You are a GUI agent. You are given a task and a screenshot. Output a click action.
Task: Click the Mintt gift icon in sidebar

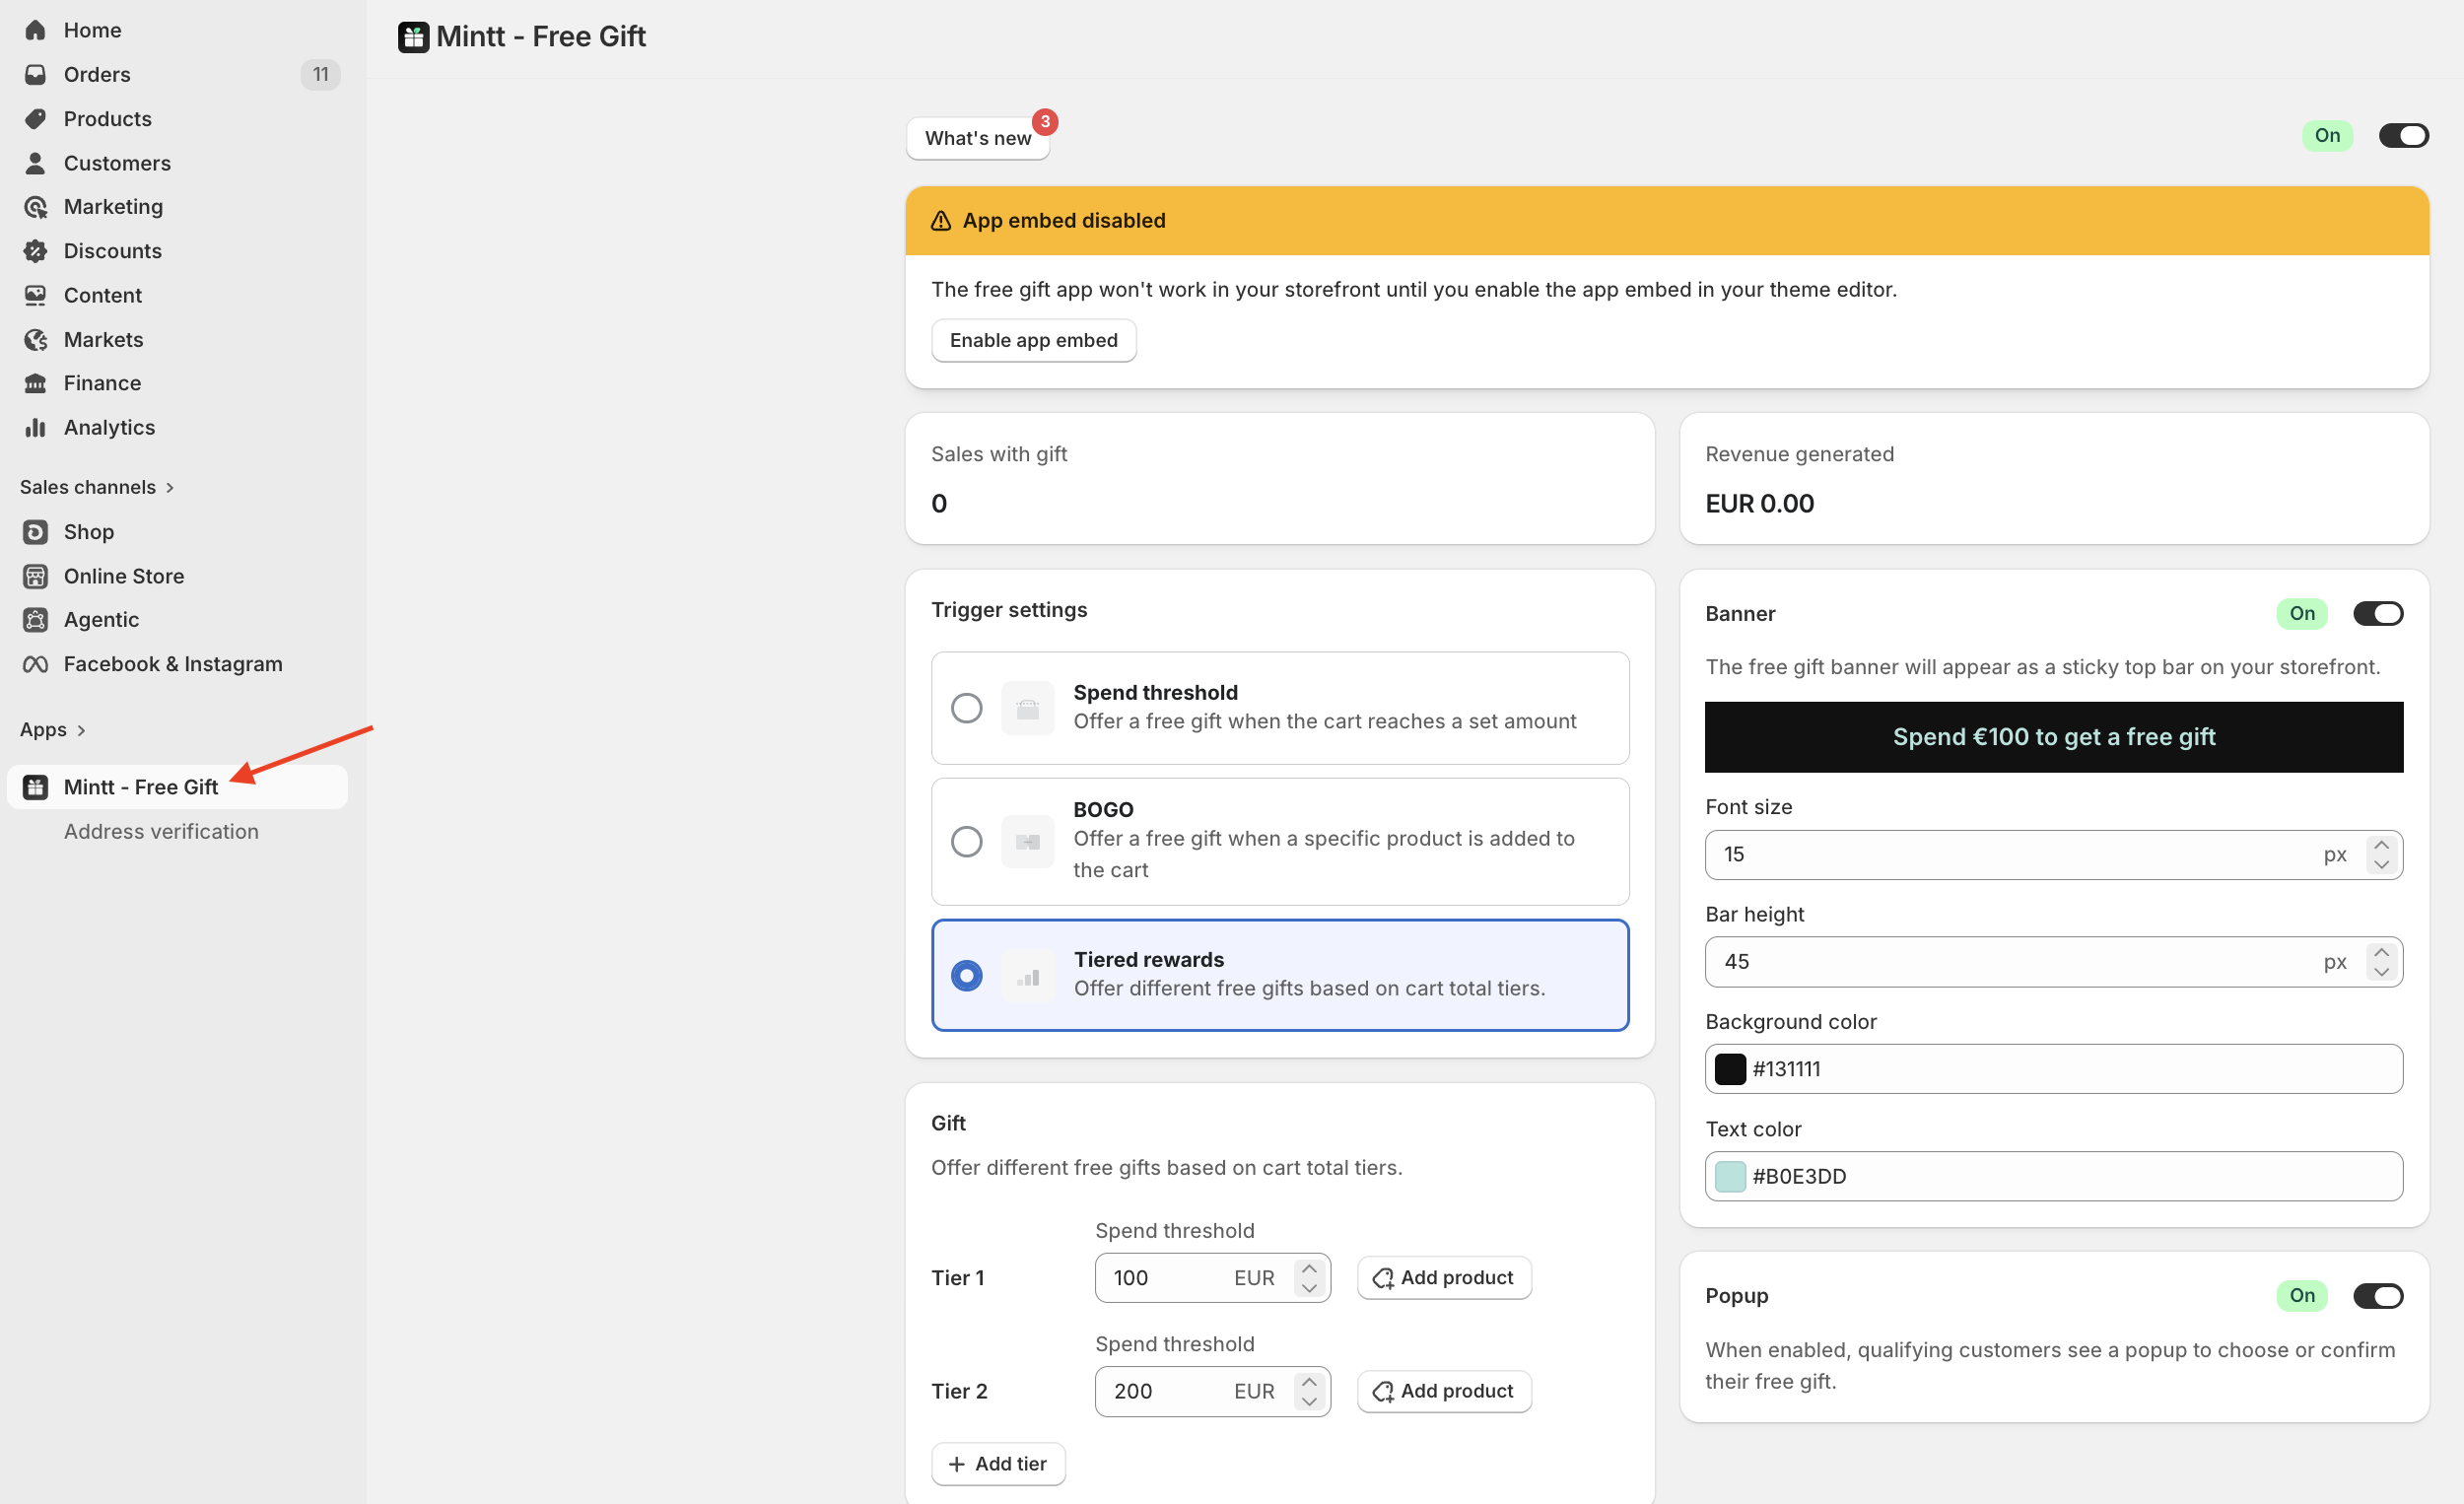point(35,787)
